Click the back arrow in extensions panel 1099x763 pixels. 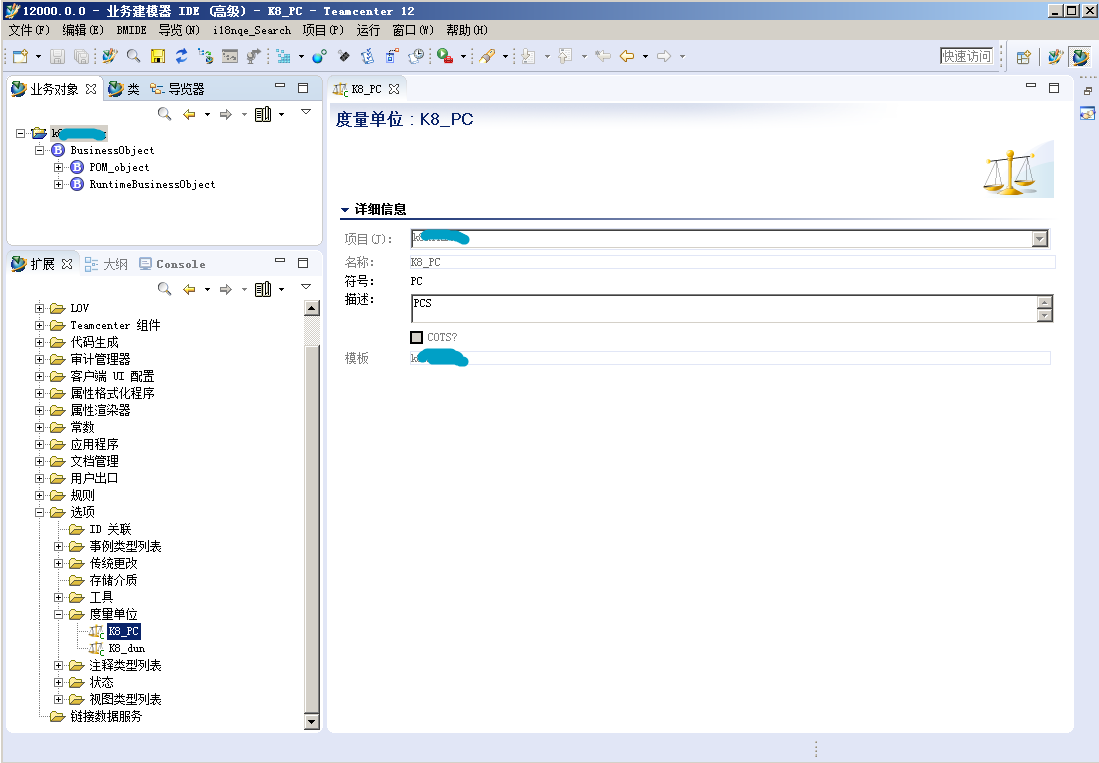(x=189, y=289)
